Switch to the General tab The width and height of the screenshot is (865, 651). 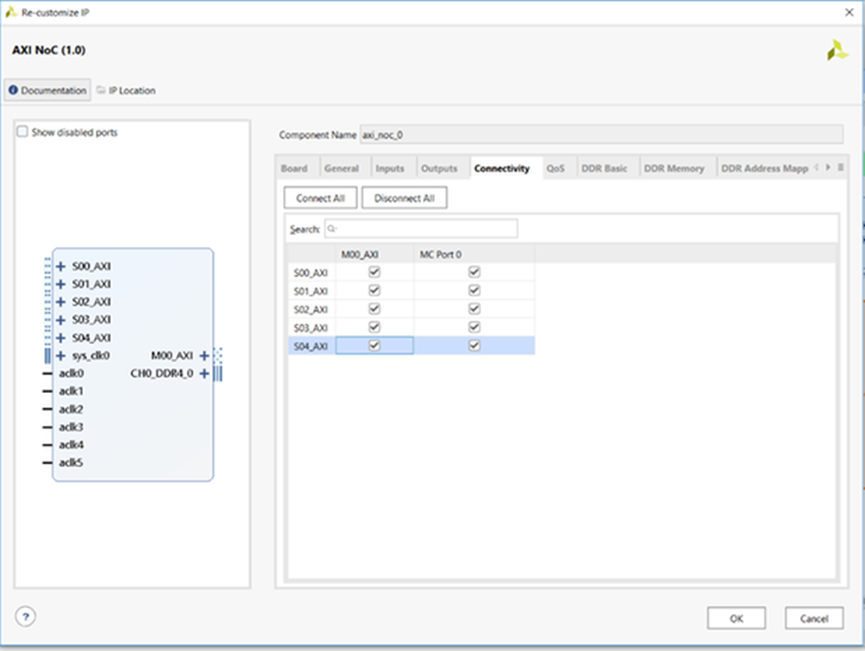(x=341, y=168)
